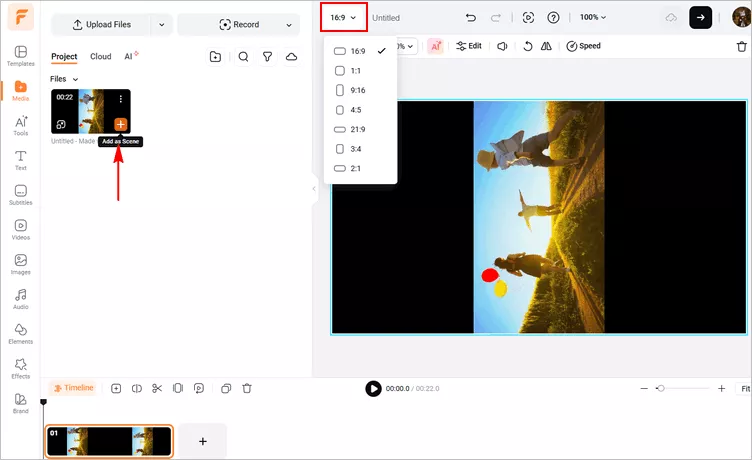Open the Templates panel in sidebar
This screenshot has height=460, width=752.
(x=20, y=55)
